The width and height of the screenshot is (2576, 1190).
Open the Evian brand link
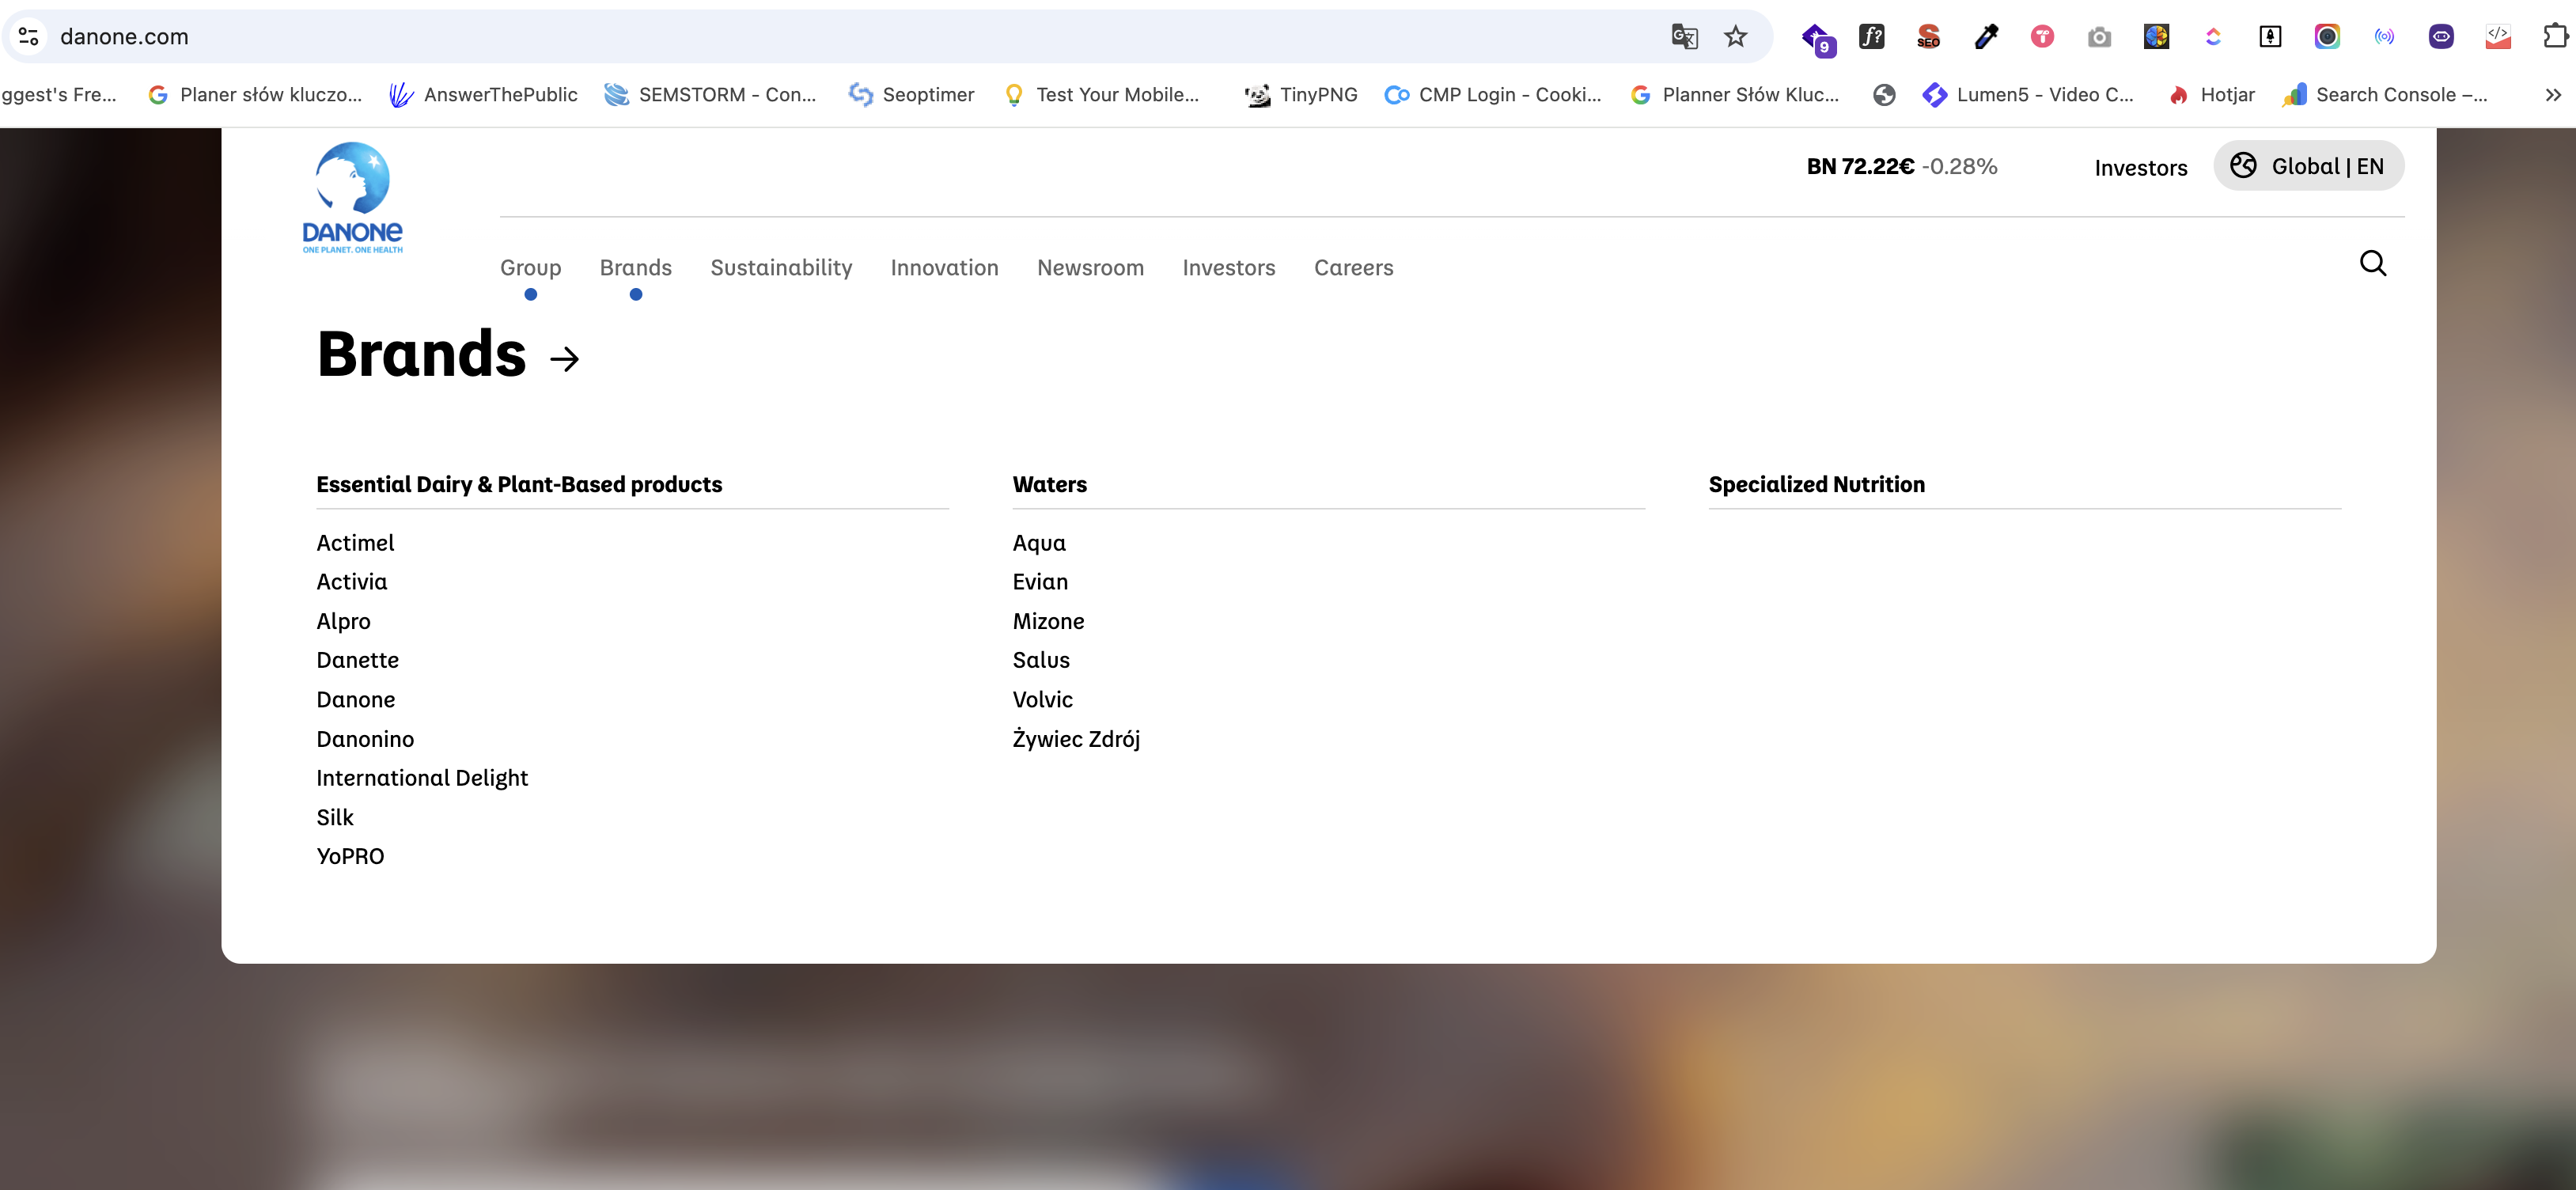click(1040, 582)
